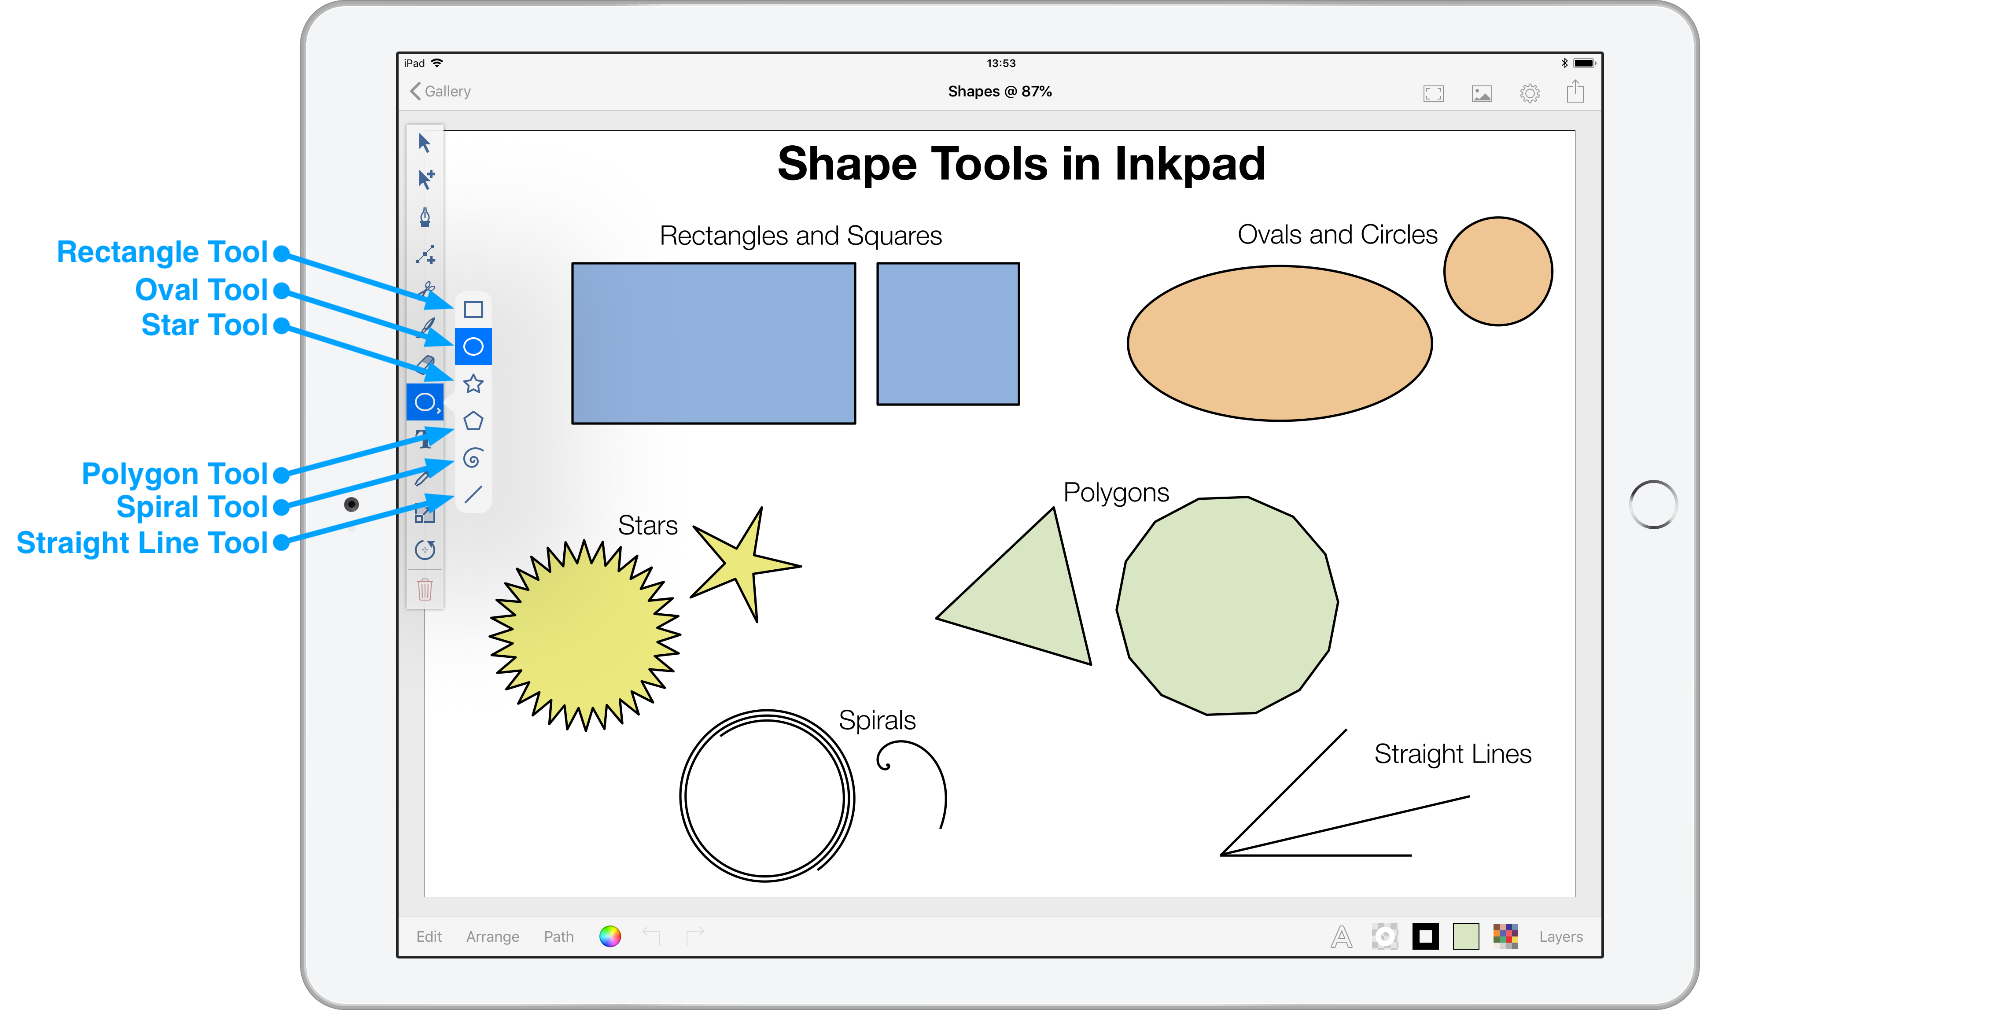Open the settings gear
Viewport: 2000px width, 1010px height.
tap(1530, 93)
